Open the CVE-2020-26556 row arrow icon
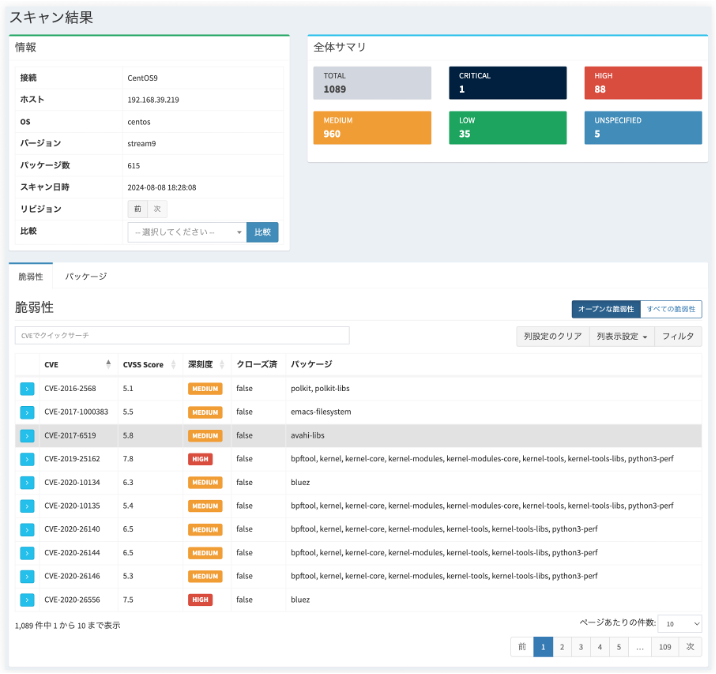Screen dimensions: 716x674 tap(27, 600)
